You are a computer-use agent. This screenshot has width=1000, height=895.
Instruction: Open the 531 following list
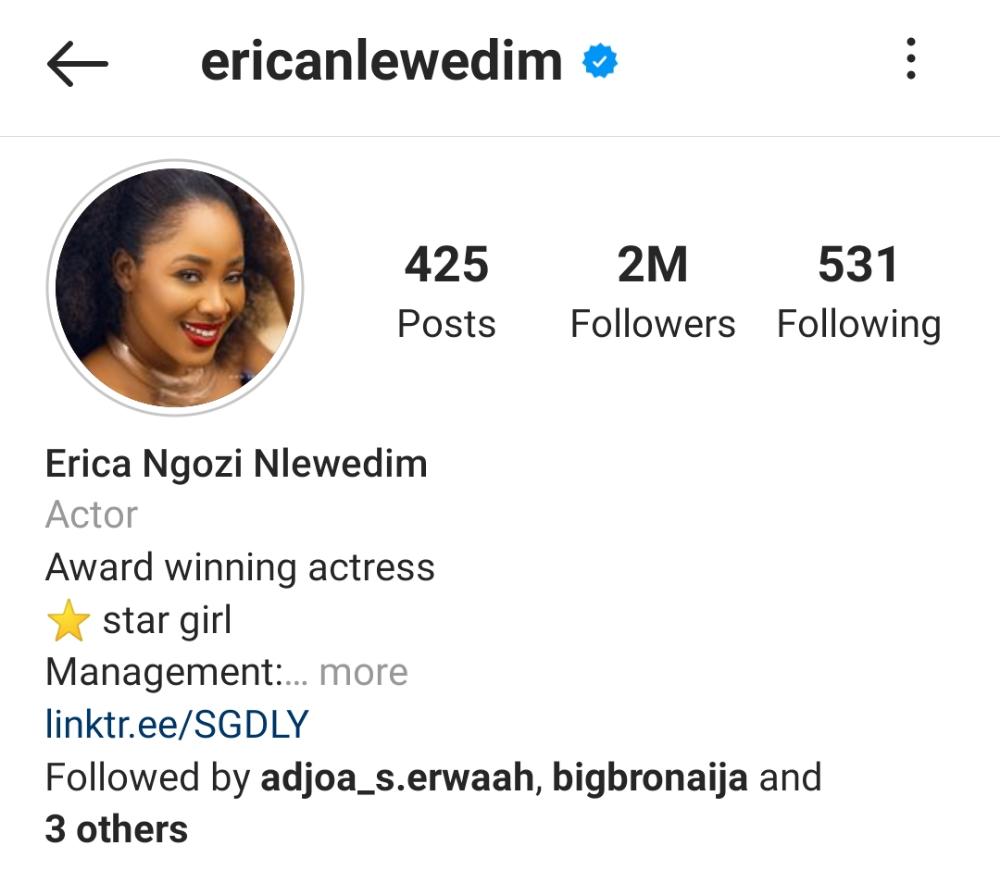(858, 290)
